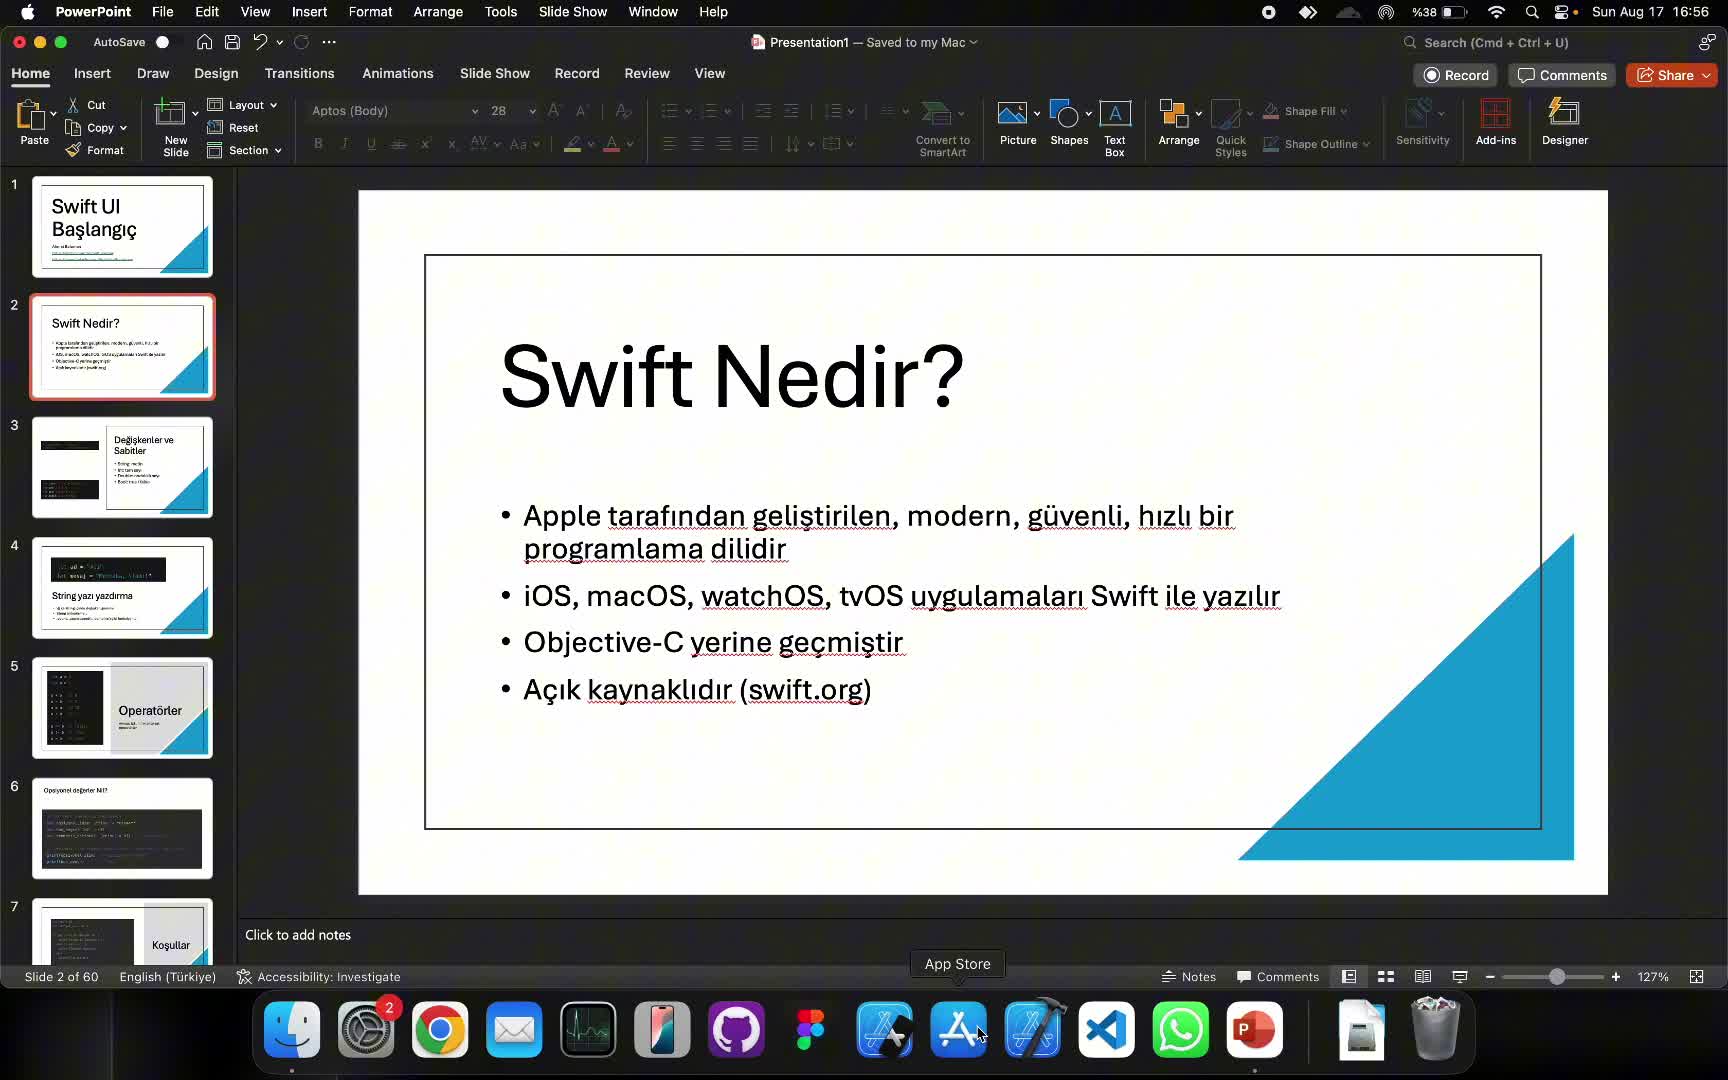Image resolution: width=1728 pixels, height=1080 pixels.
Task: Open the Copy dropdown arrow
Action: (x=123, y=128)
